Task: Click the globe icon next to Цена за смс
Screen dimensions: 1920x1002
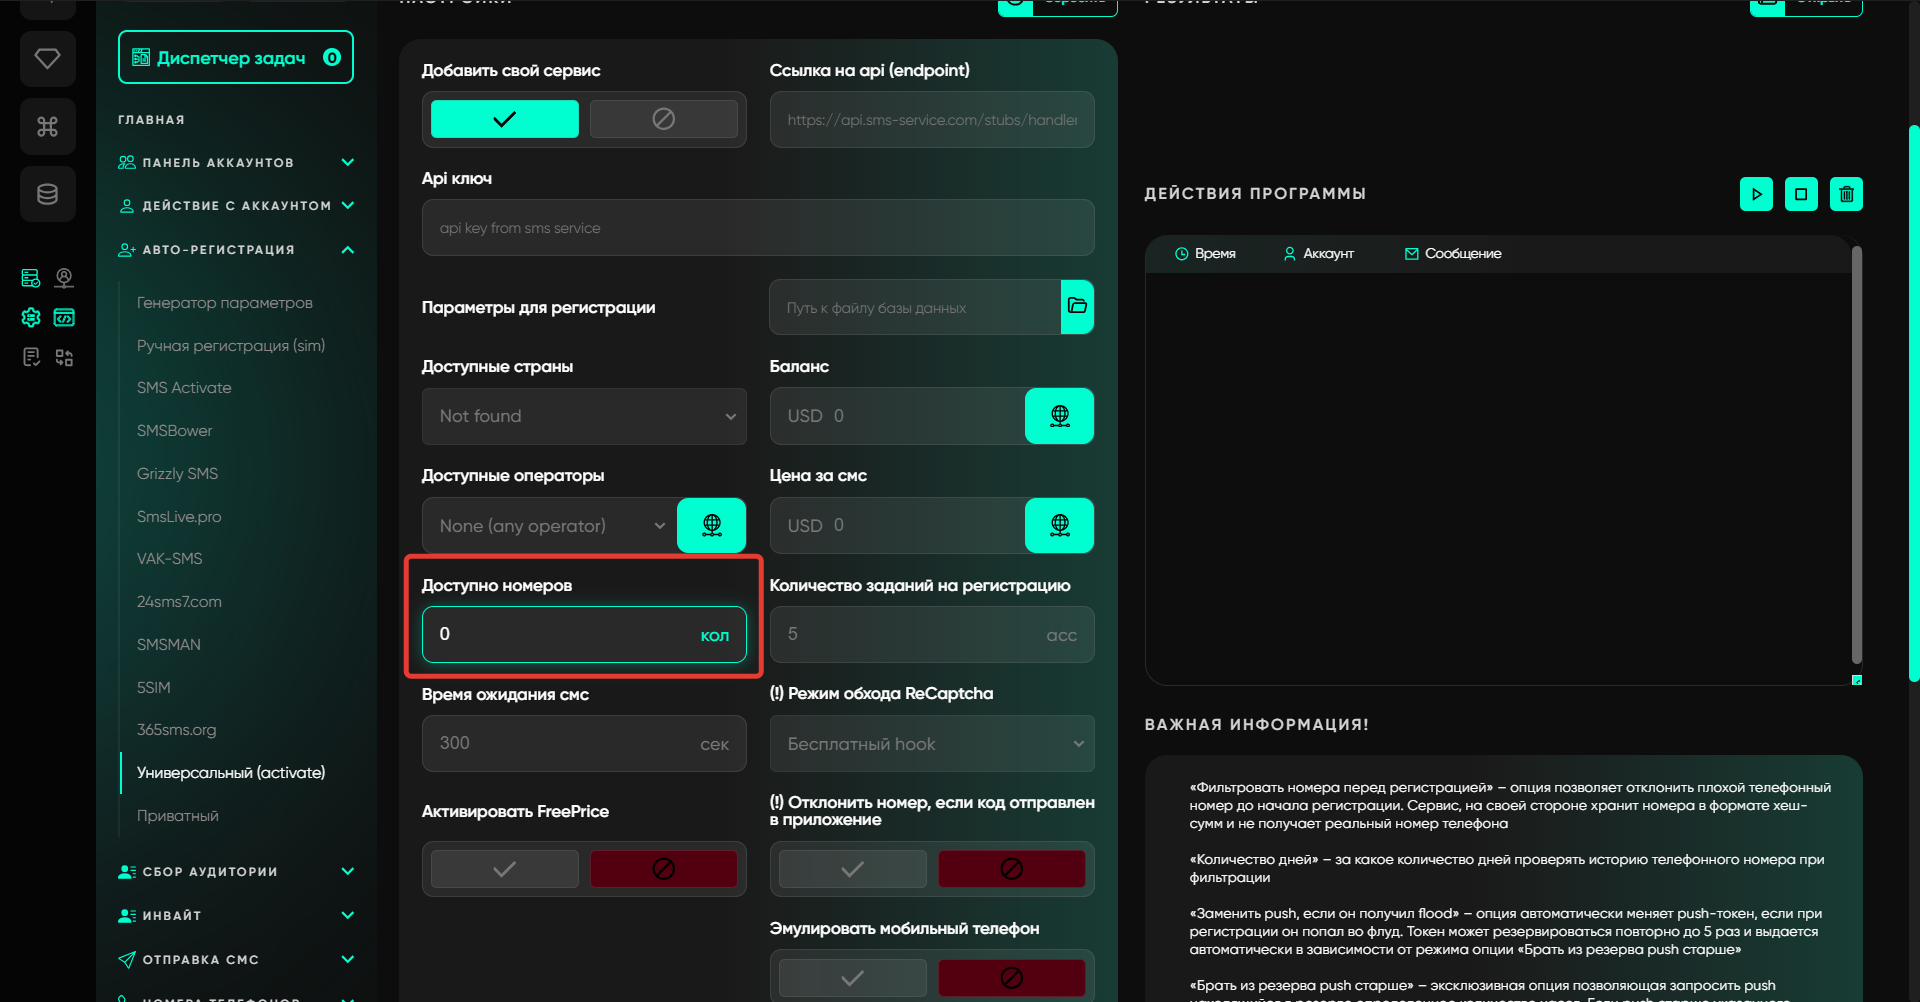Action: (1059, 525)
